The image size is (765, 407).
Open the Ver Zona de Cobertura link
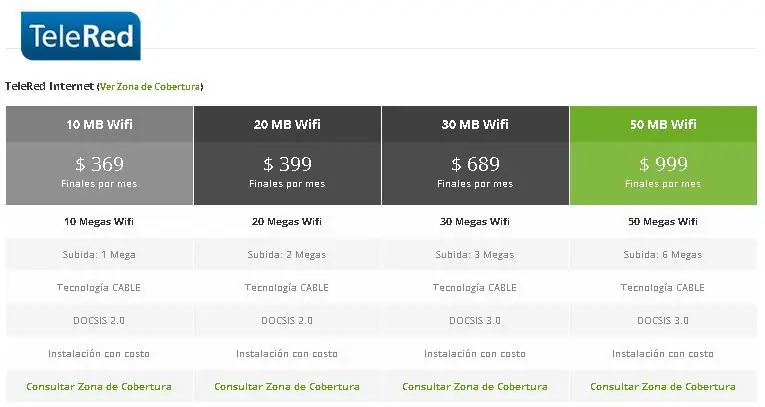(x=150, y=87)
